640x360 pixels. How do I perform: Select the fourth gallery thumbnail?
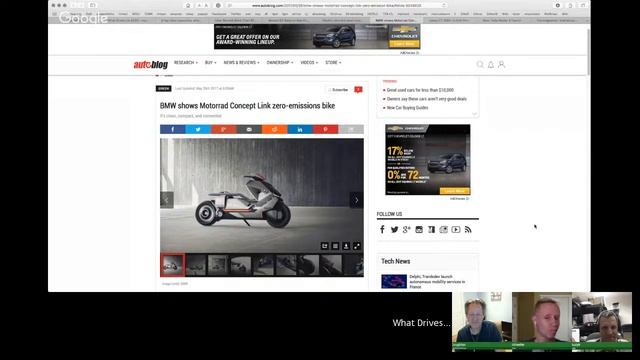(x=240, y=265)
